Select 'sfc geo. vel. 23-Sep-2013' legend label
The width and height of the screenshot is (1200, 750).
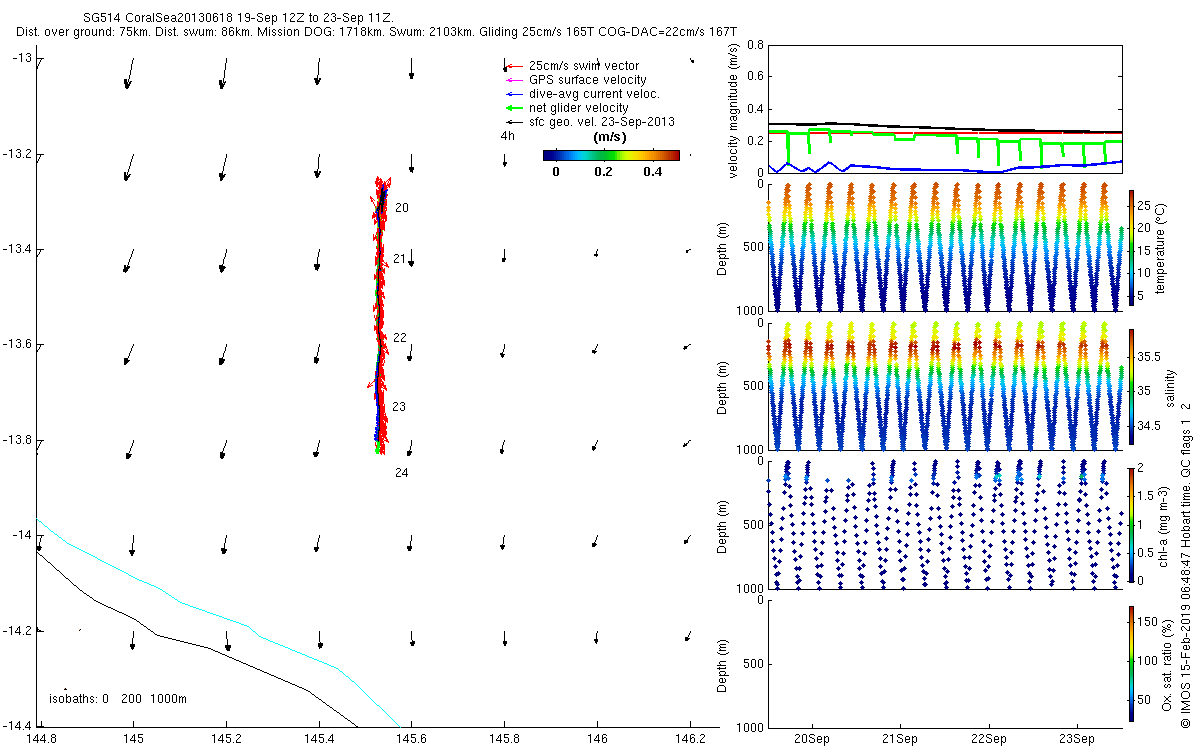602,122
